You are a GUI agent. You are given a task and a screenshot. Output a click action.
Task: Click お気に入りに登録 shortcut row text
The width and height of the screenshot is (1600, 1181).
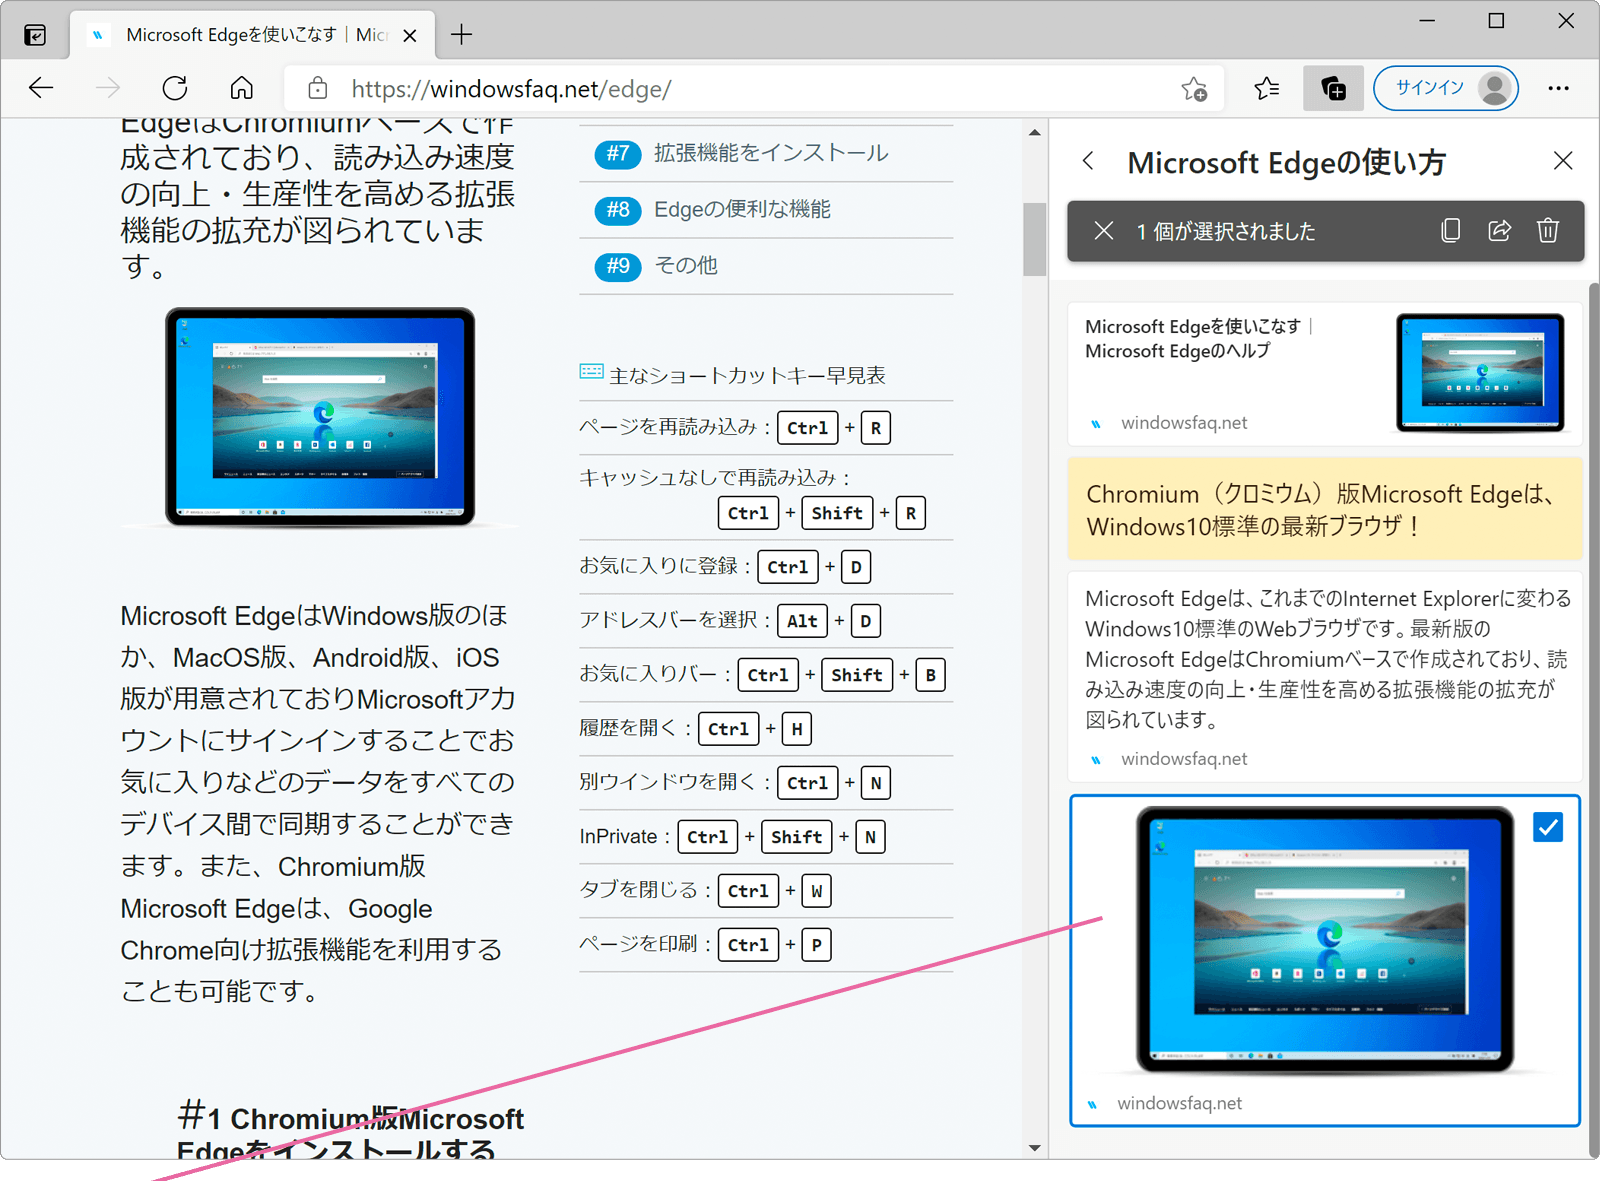tap(658, 566)
